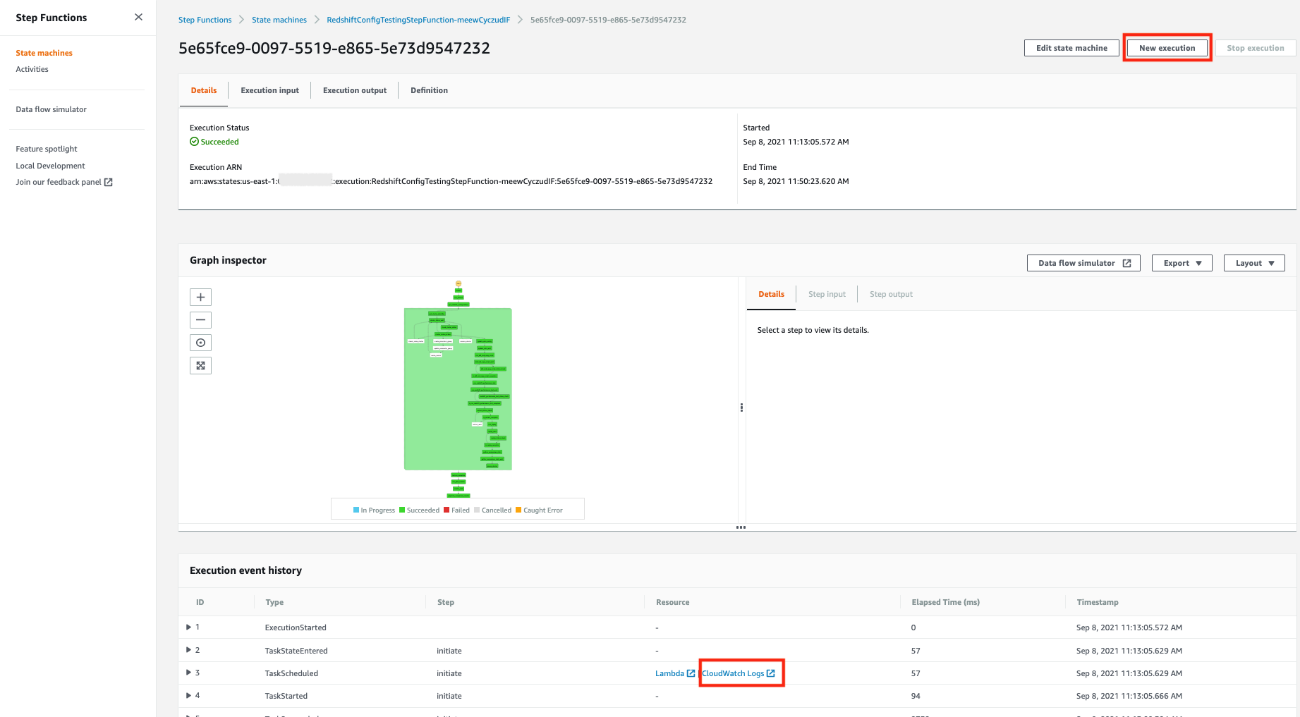This screenshot has height=717, width=1300.
Task: Select the execution Details tab
Action: 203,90
